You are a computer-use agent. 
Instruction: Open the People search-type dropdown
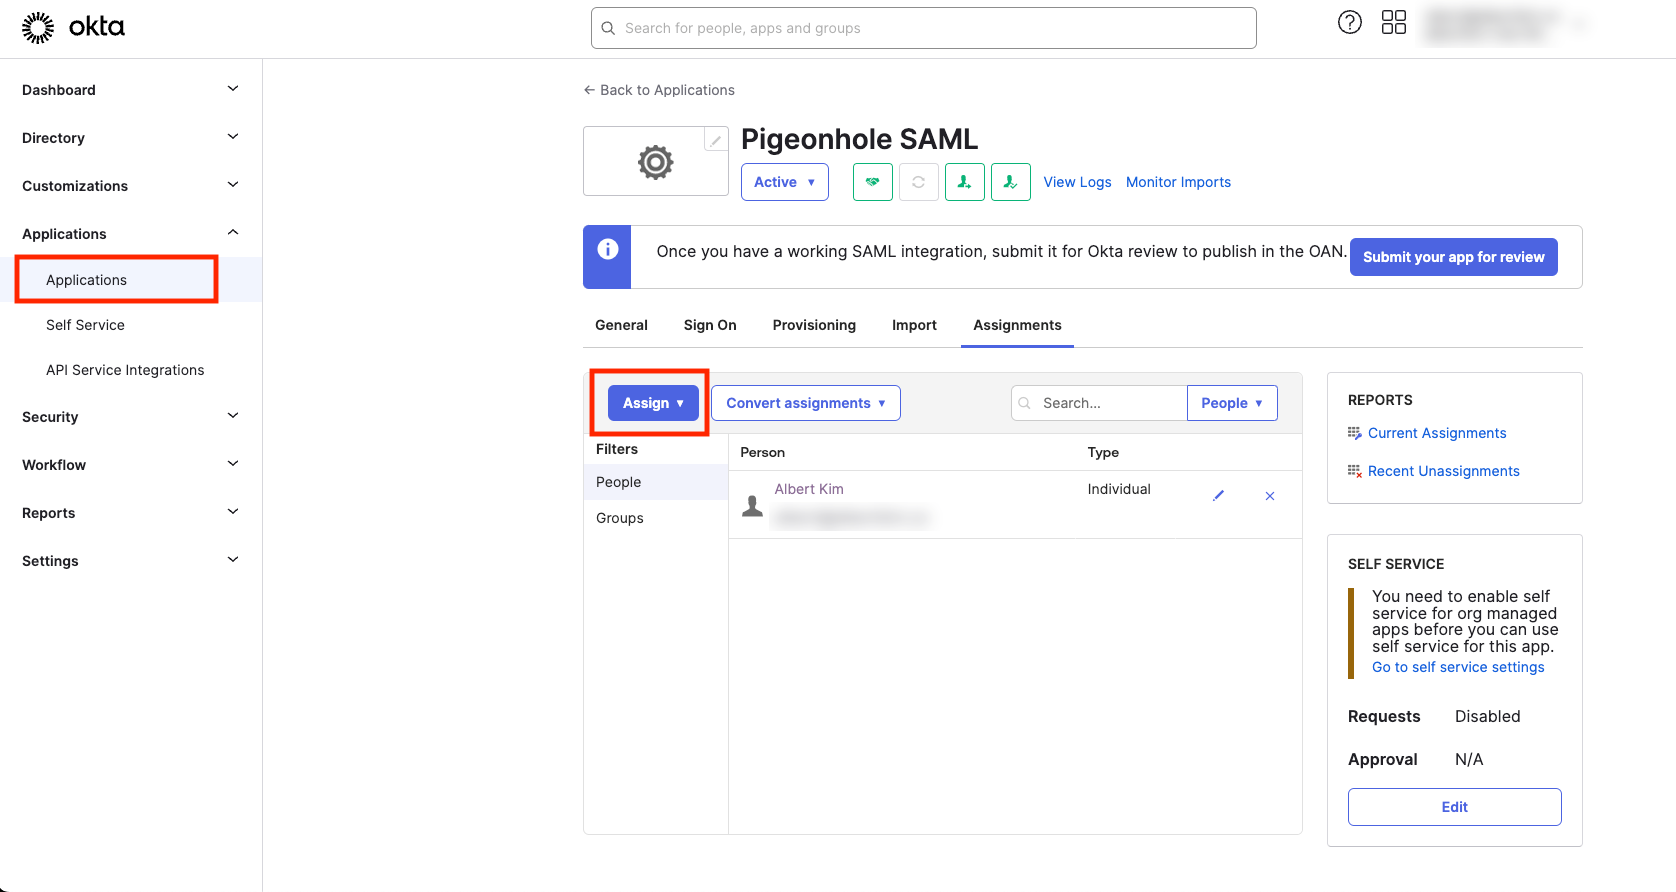[x=1232, y=403]
